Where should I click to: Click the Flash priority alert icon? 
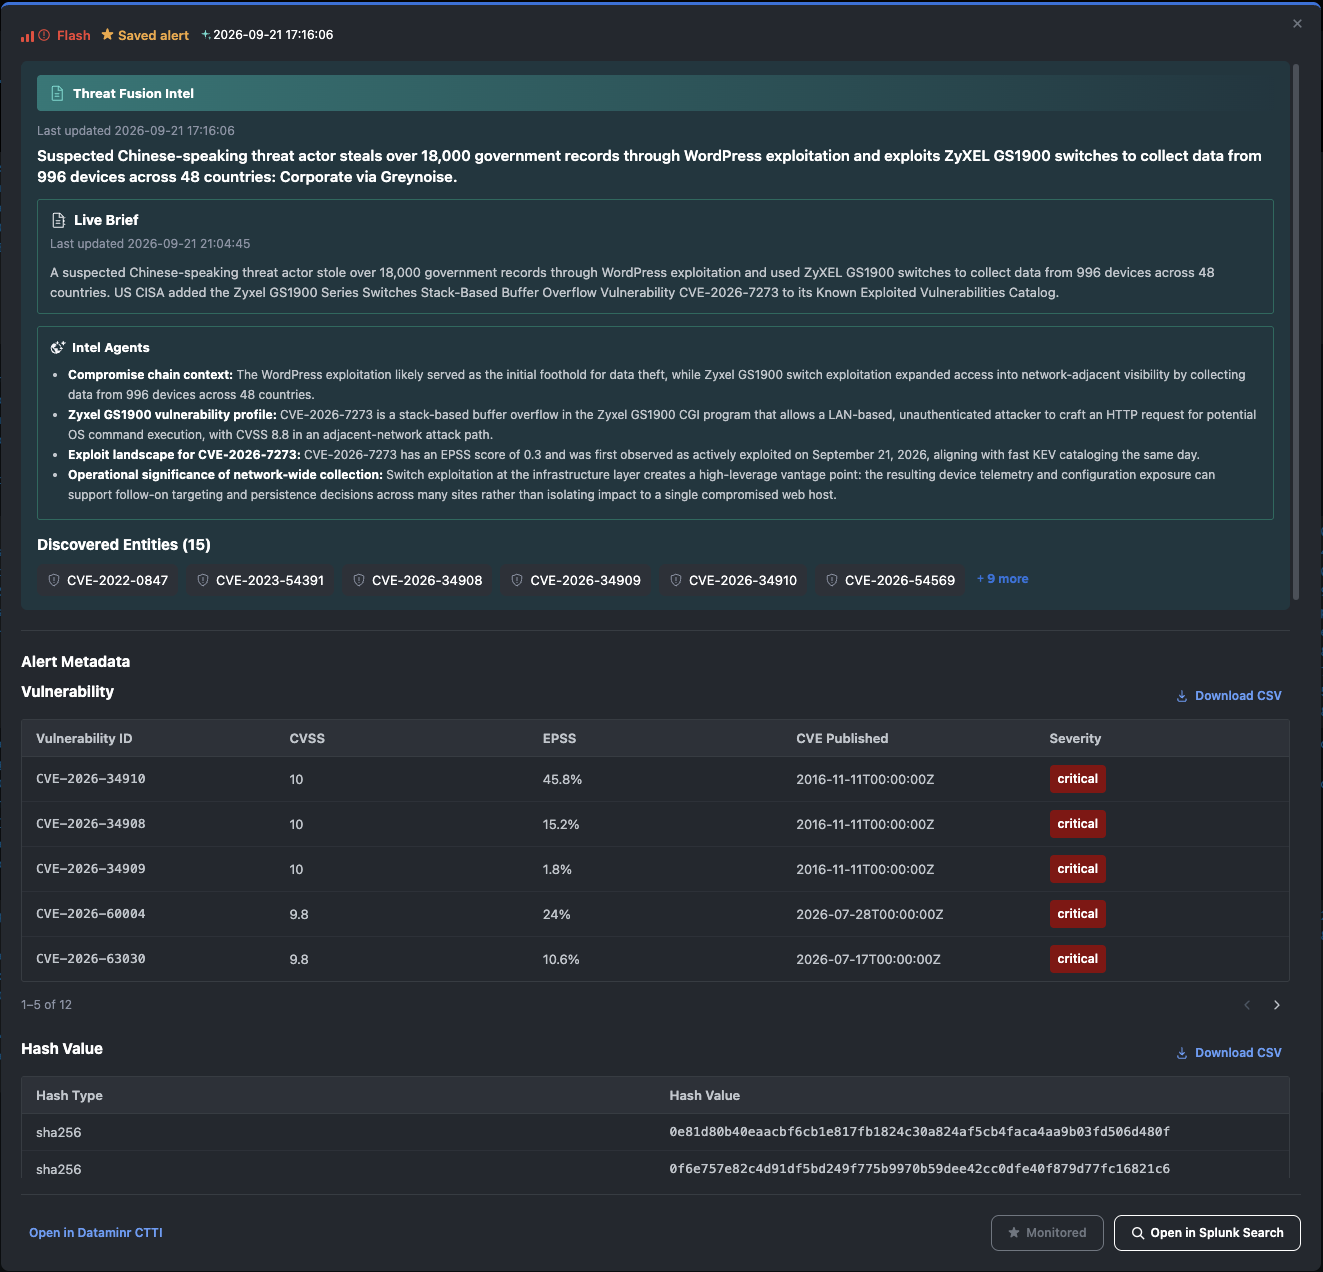coord(44,35)
